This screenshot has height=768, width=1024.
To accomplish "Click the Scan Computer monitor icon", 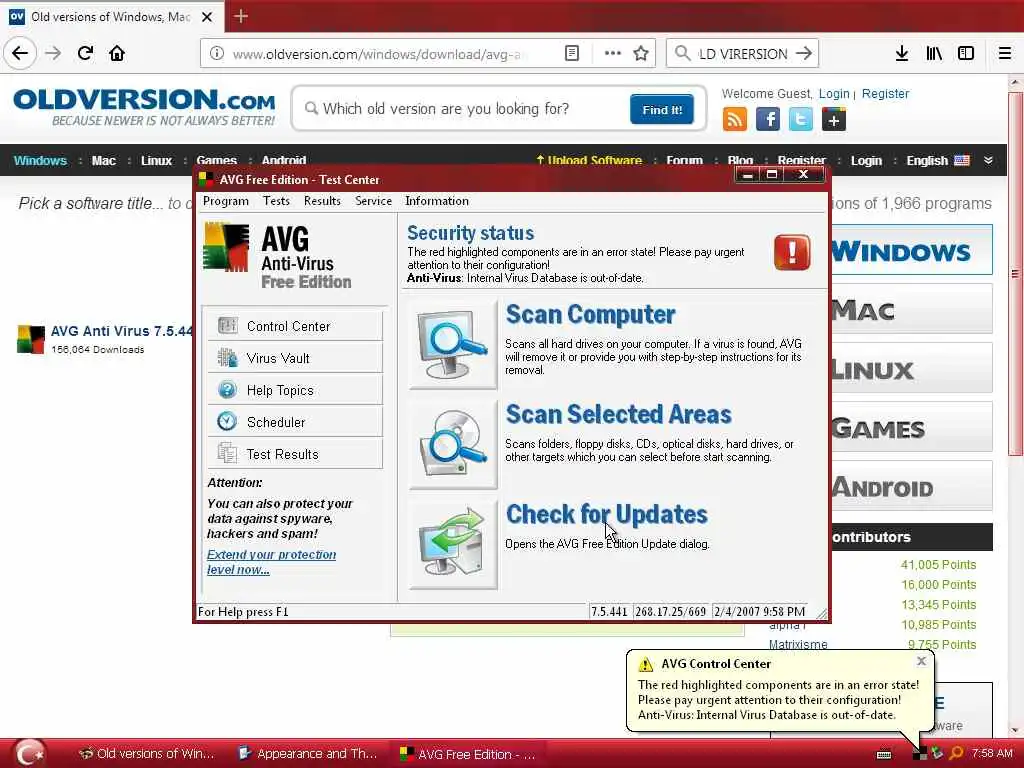I will tap(453, 344).
